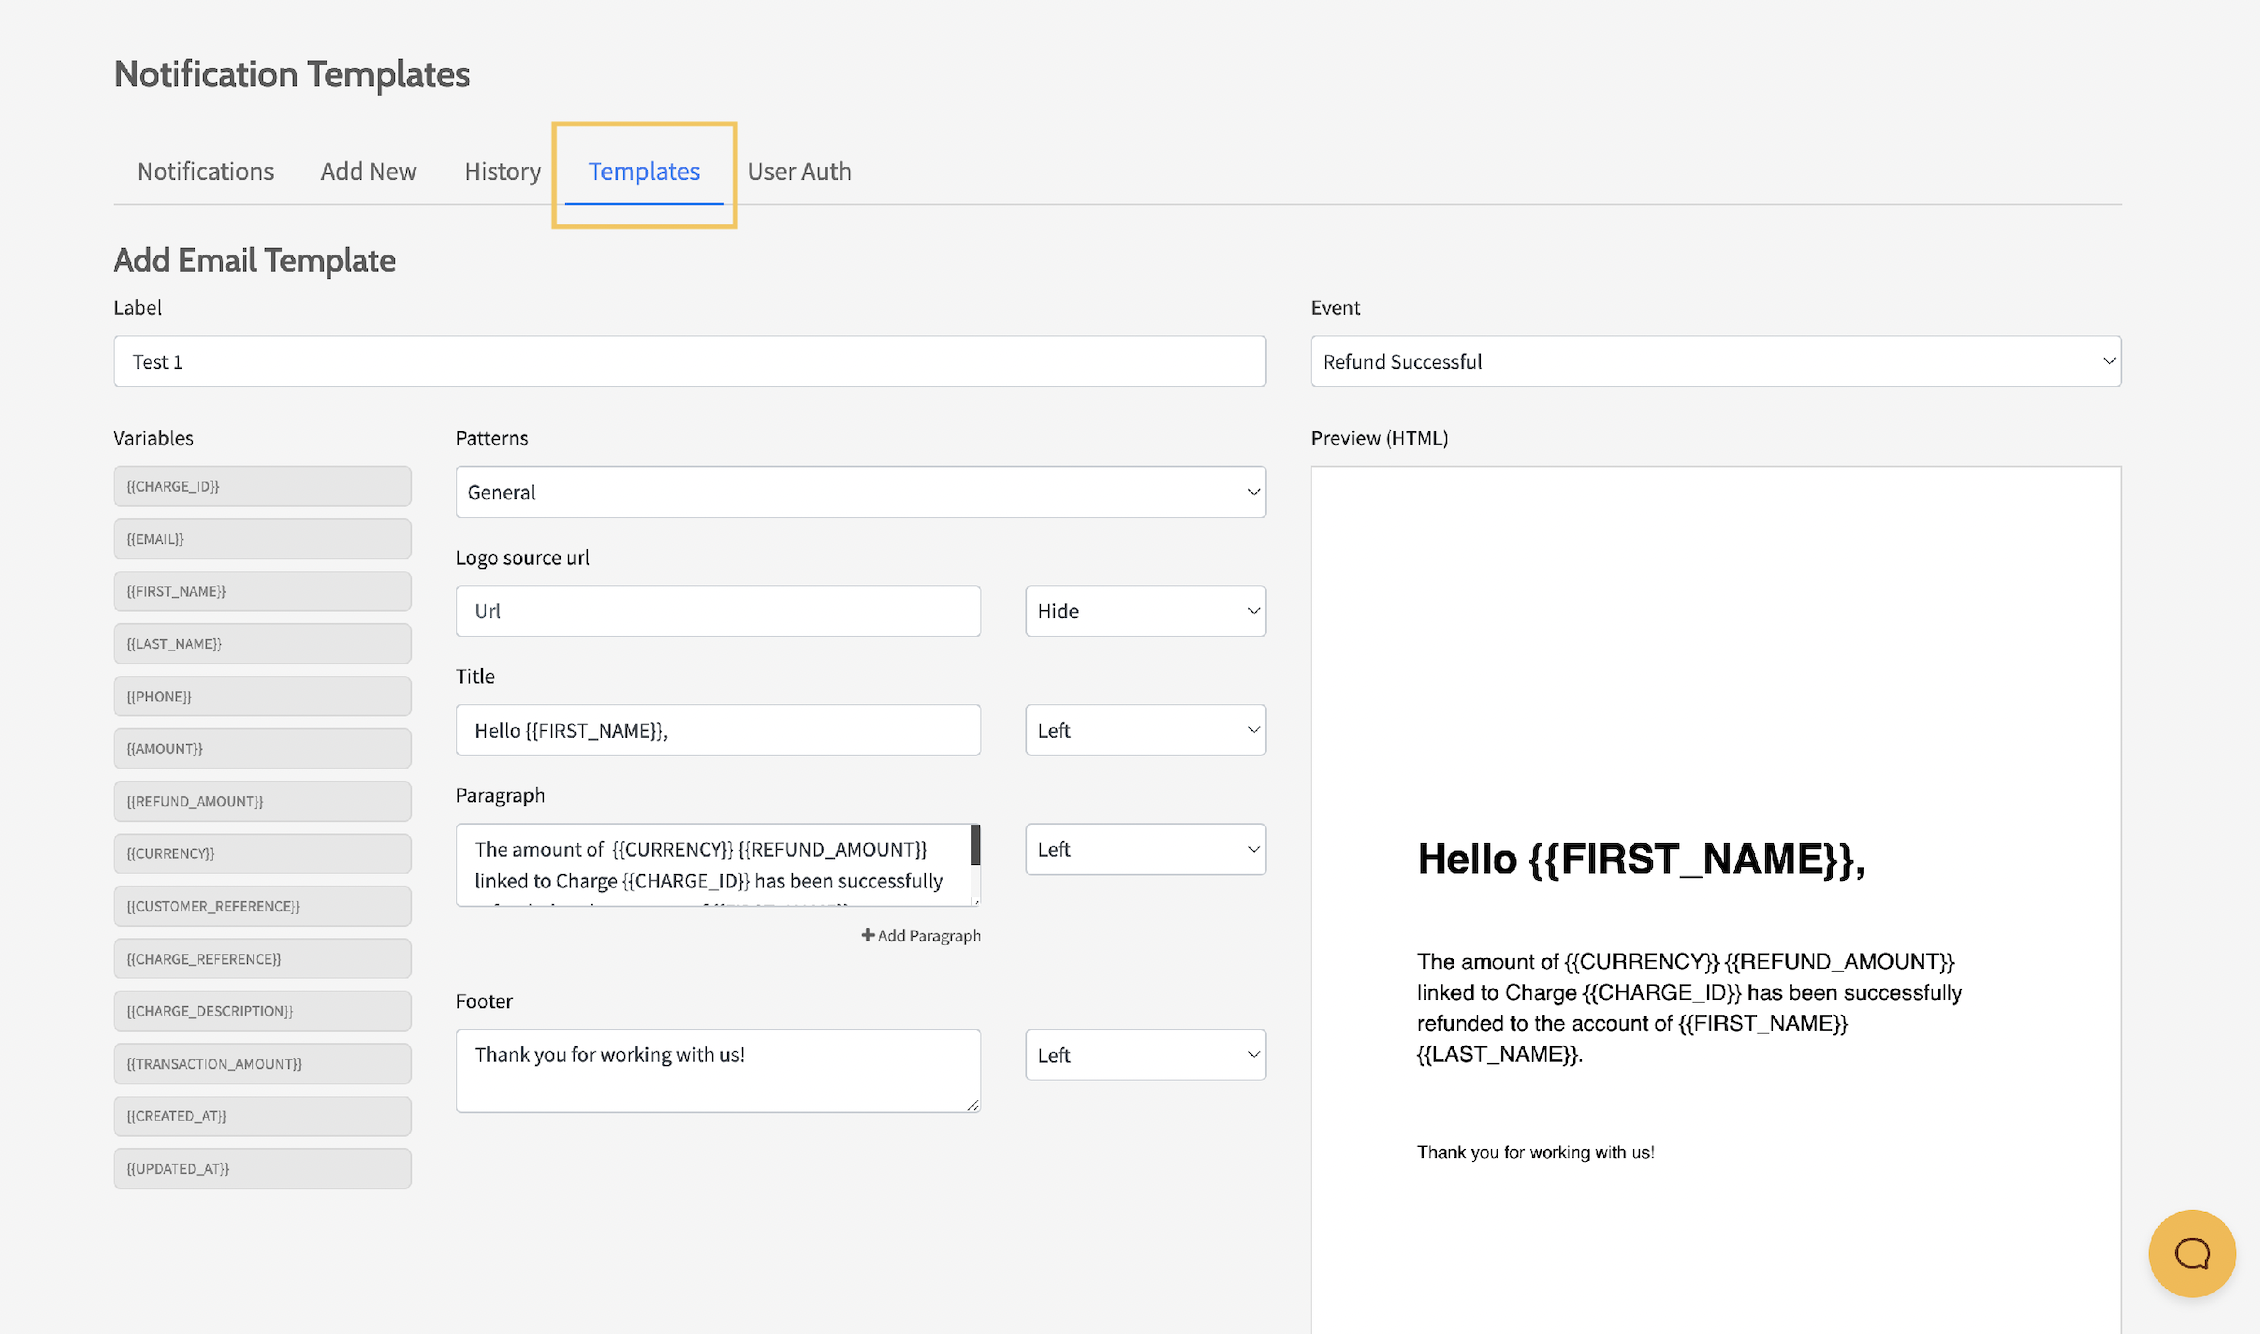2260x1334 pixels.
Task: Click the Add Paragraph plus icon
Action: tap(867, 935)
